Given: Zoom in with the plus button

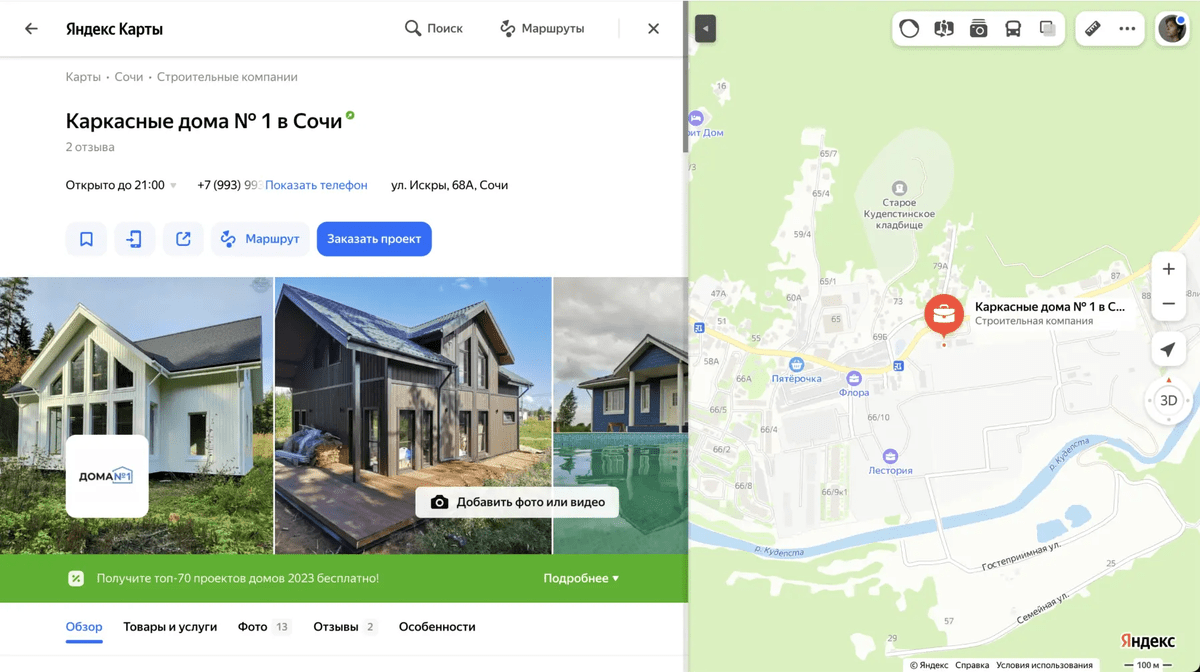Looking at the screenshot, I should [1168, 269].
